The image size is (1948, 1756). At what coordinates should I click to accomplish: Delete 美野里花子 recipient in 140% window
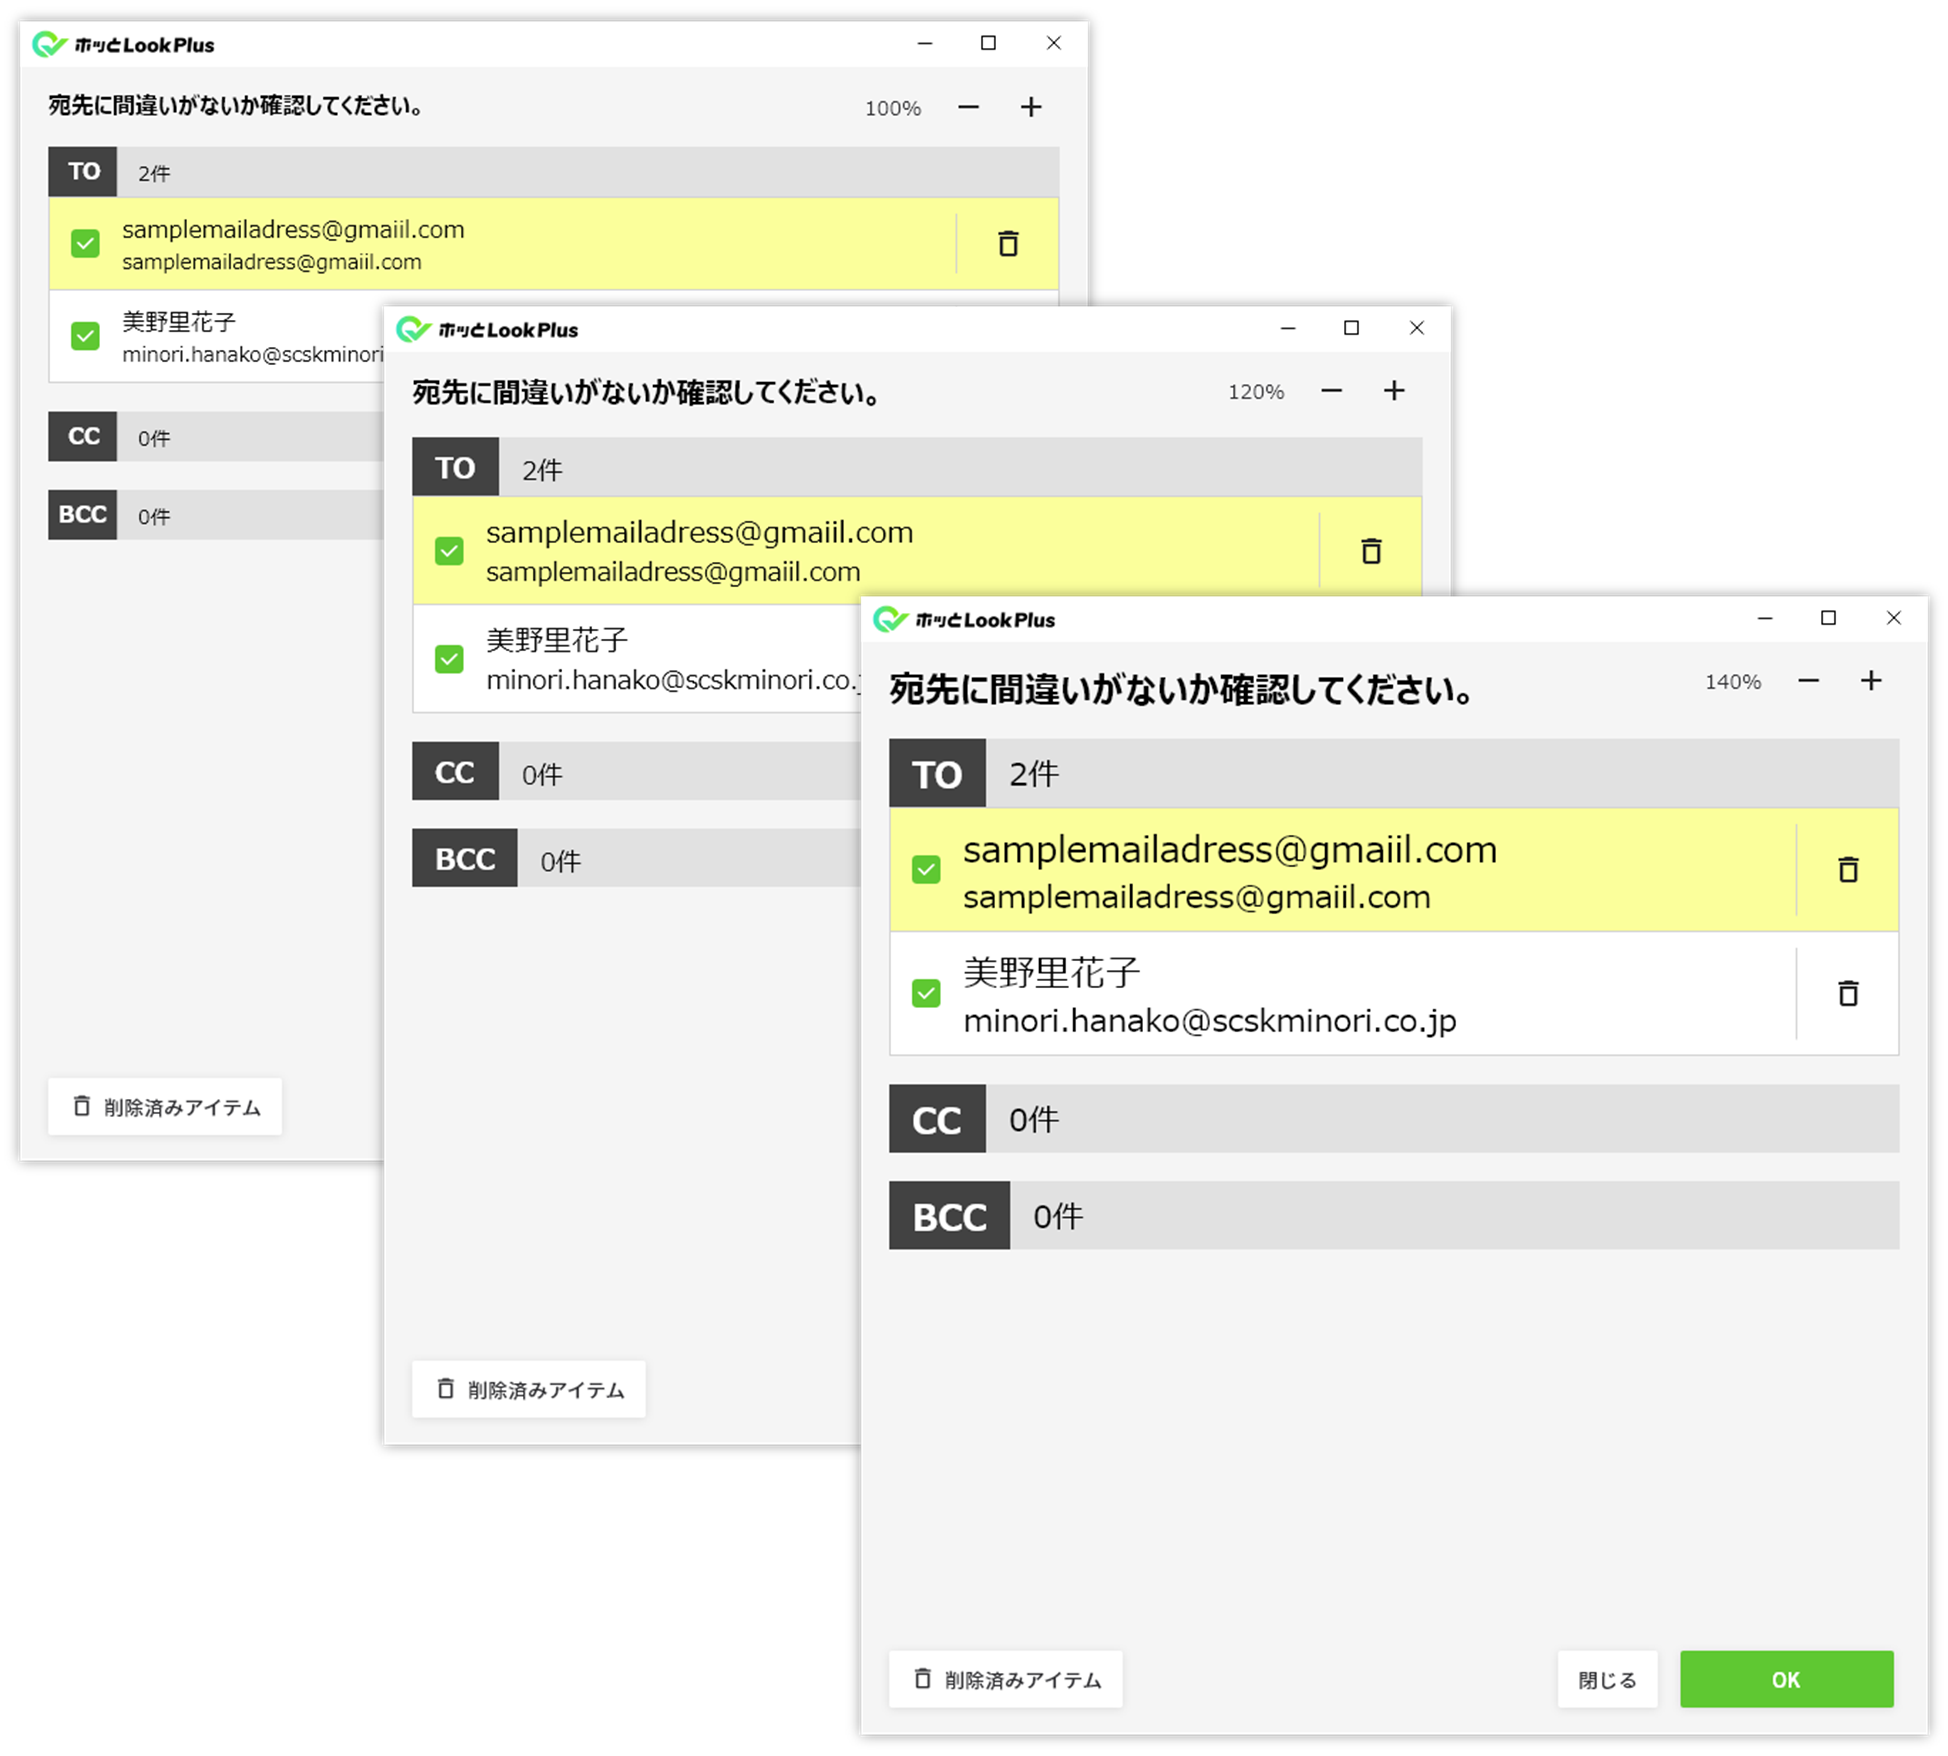click(1847, 993)
